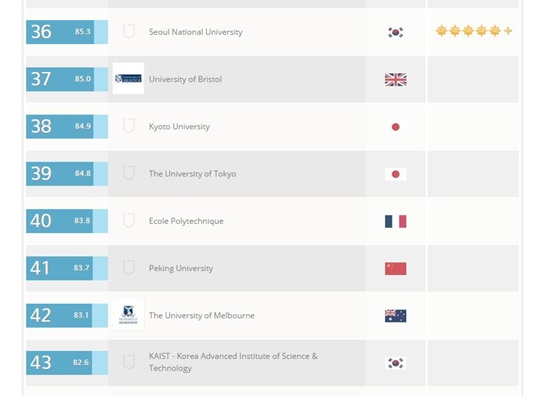540x396 pixels.
Task: Click the Australia flag for University of Melbourne
Action: coord(395,316)
